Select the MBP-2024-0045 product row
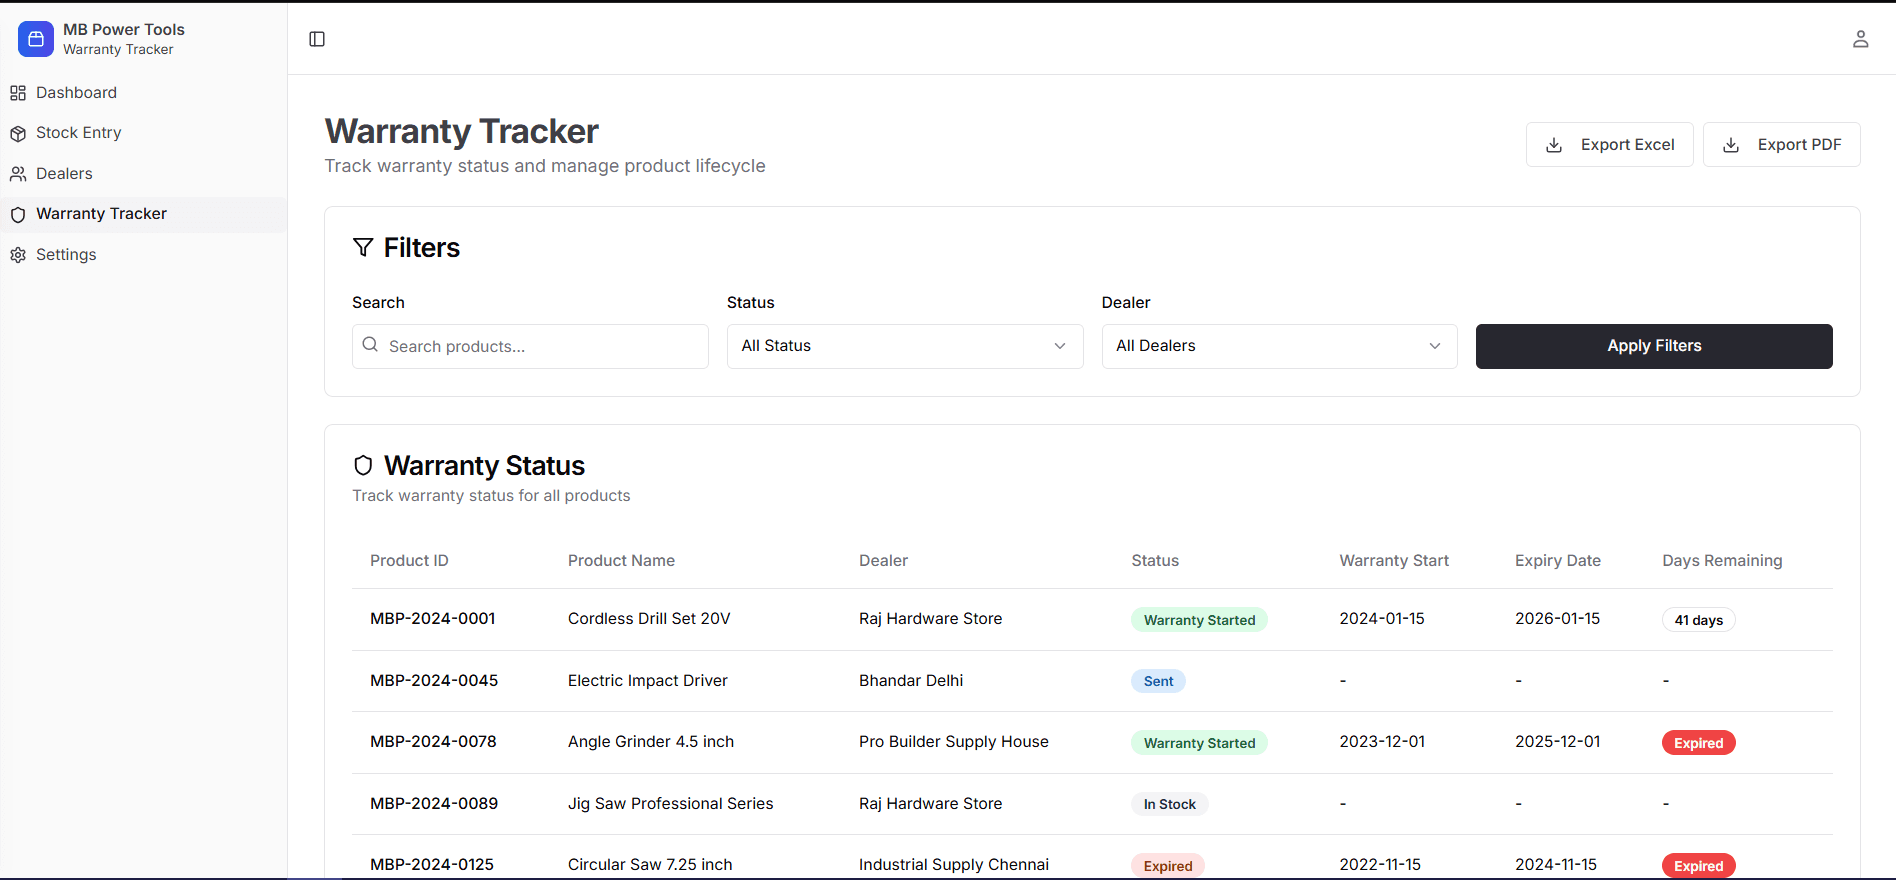Viewport: 1896px width, 880px height. [434, 681]
